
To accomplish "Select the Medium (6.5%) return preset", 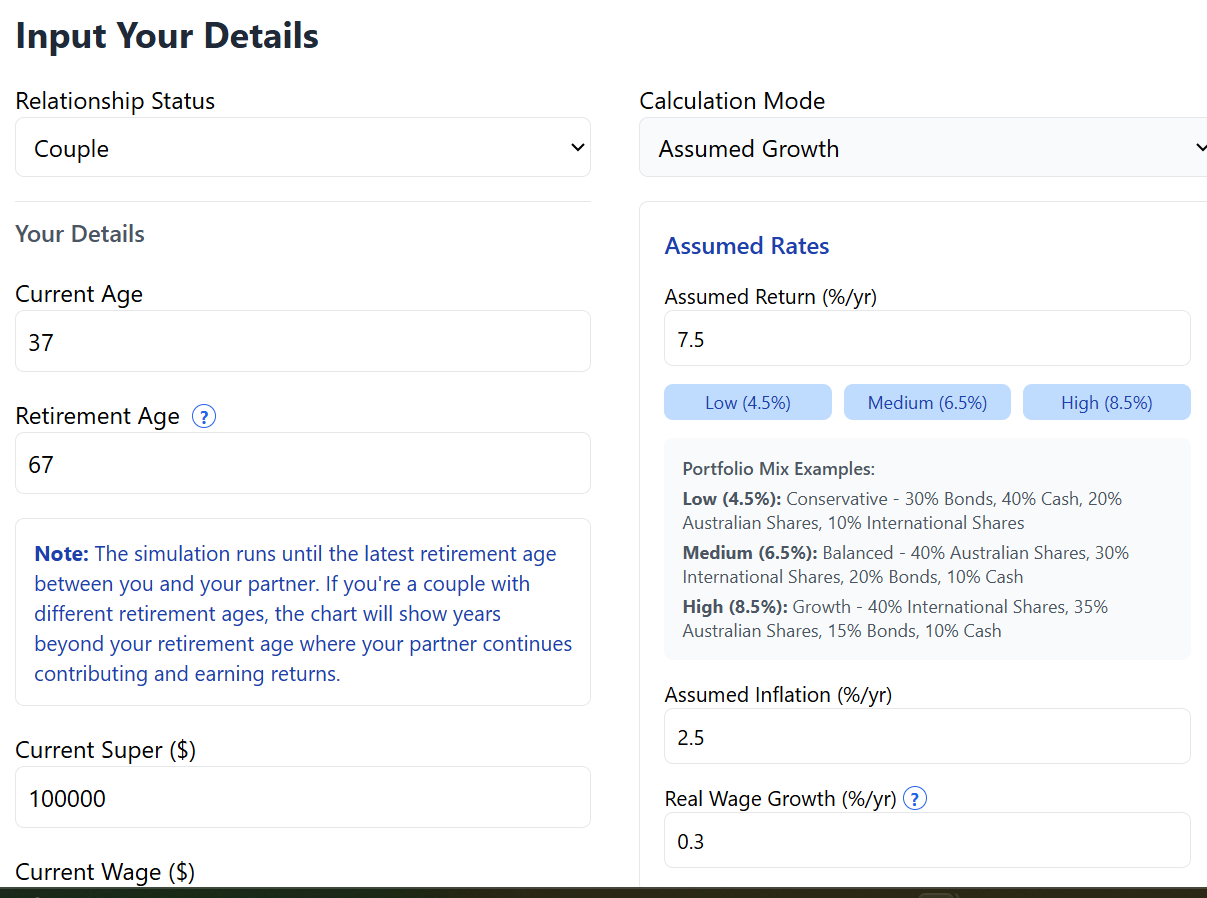I will 927,401.
